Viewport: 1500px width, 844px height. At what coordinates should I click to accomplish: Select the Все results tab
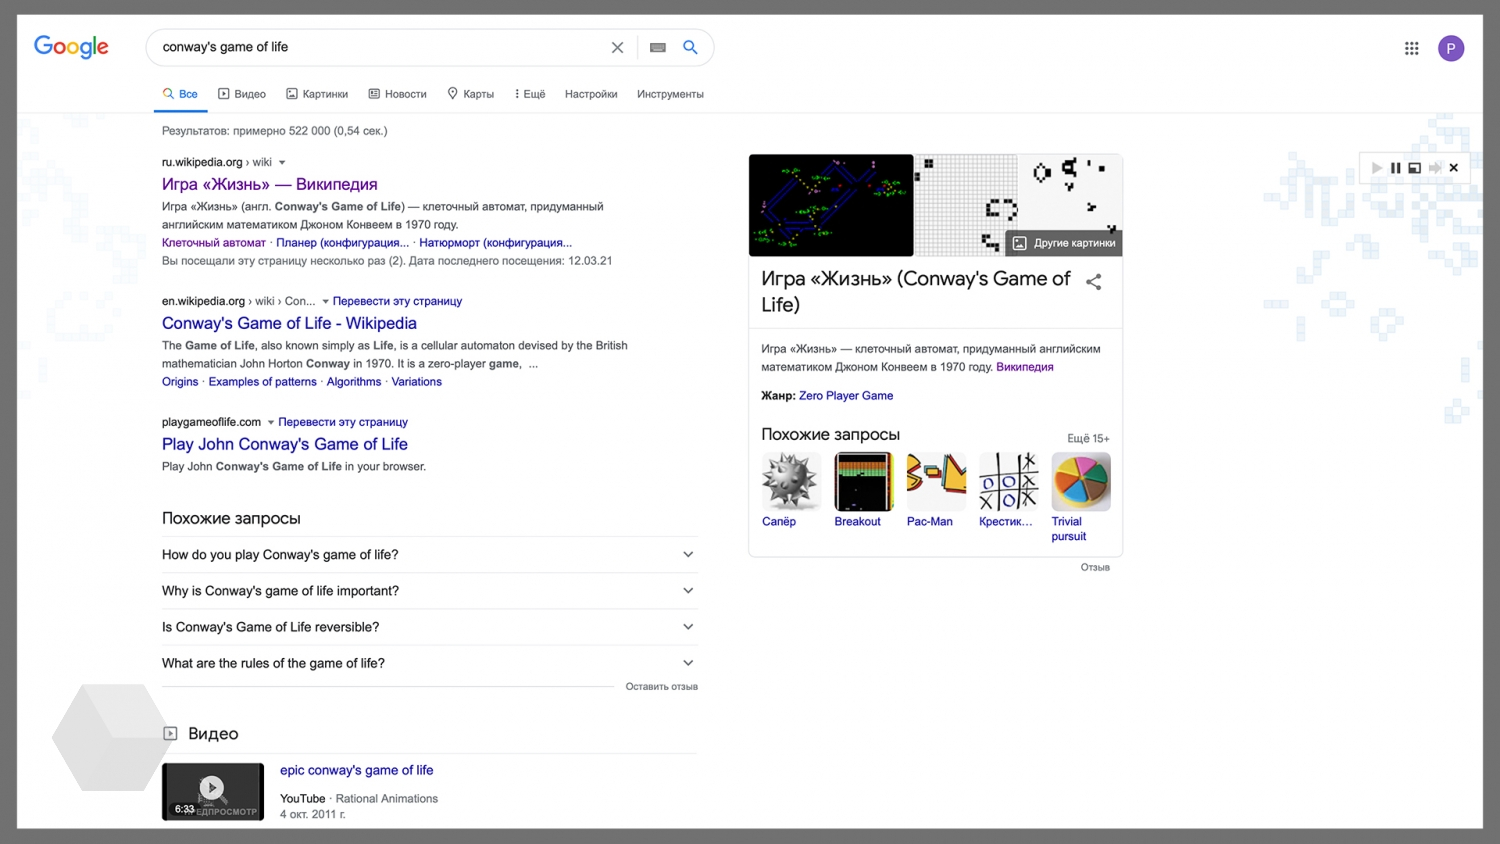pyautogui.click(x=180, y=94)
